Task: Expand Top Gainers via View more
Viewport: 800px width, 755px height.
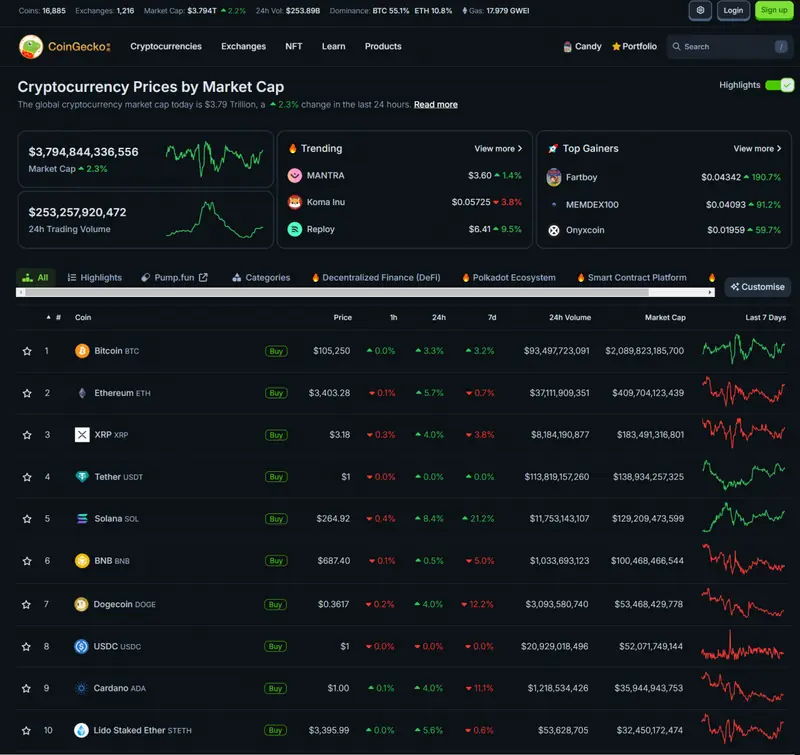Action: 757,148
